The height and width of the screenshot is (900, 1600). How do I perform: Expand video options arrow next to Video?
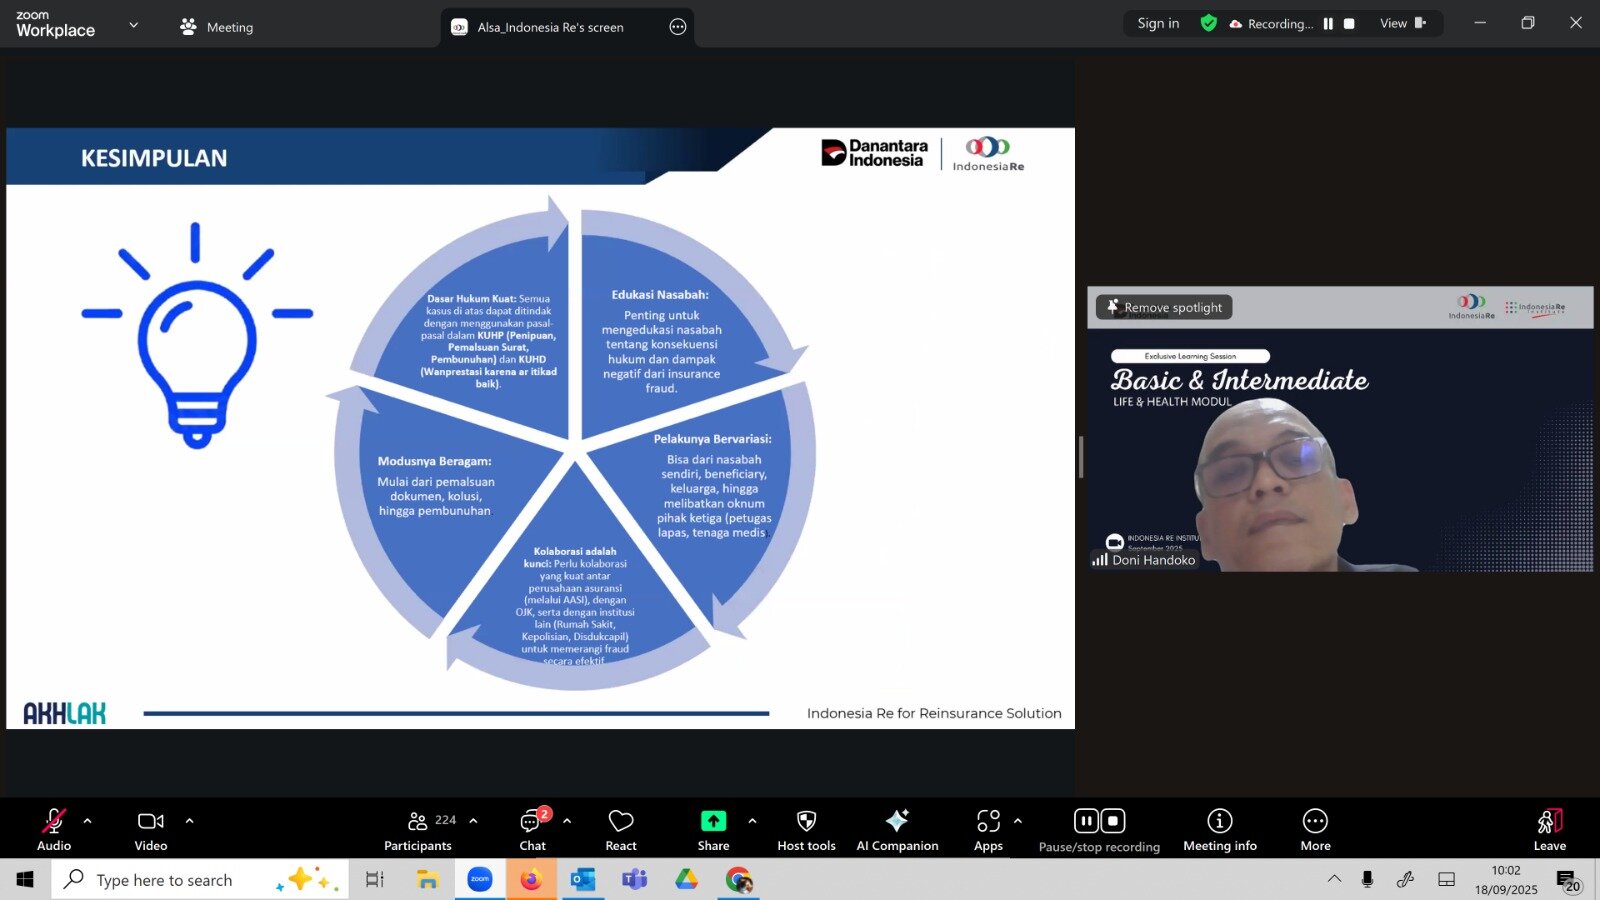[x=189, y=821]
